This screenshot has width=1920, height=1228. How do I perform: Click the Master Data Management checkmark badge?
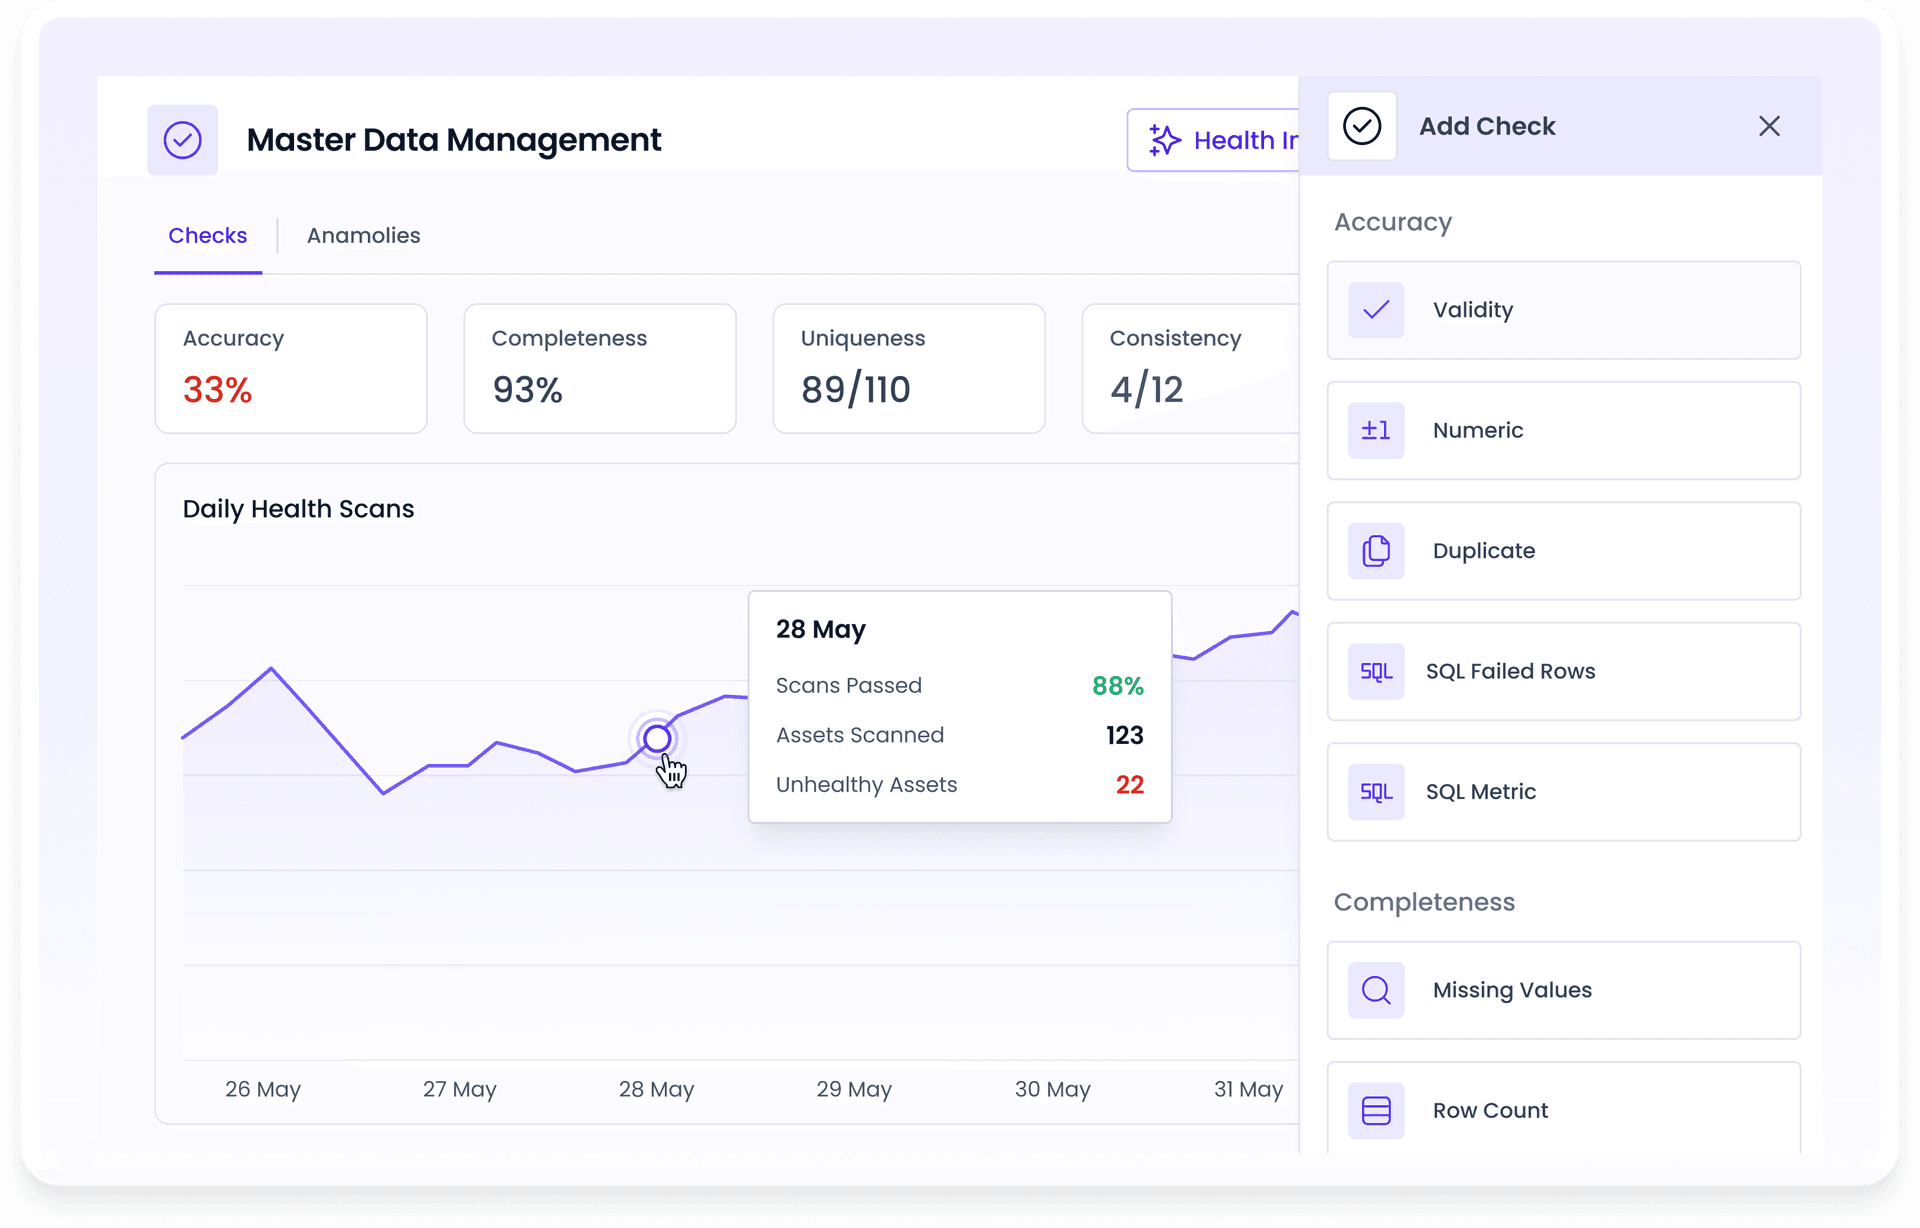[182, 139]
